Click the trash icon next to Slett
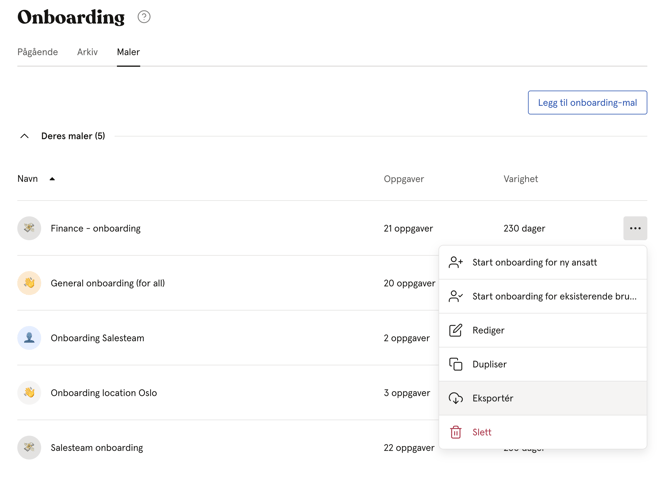Image resolution: width=670 pixels, height=478 pixels. point(455,432)
